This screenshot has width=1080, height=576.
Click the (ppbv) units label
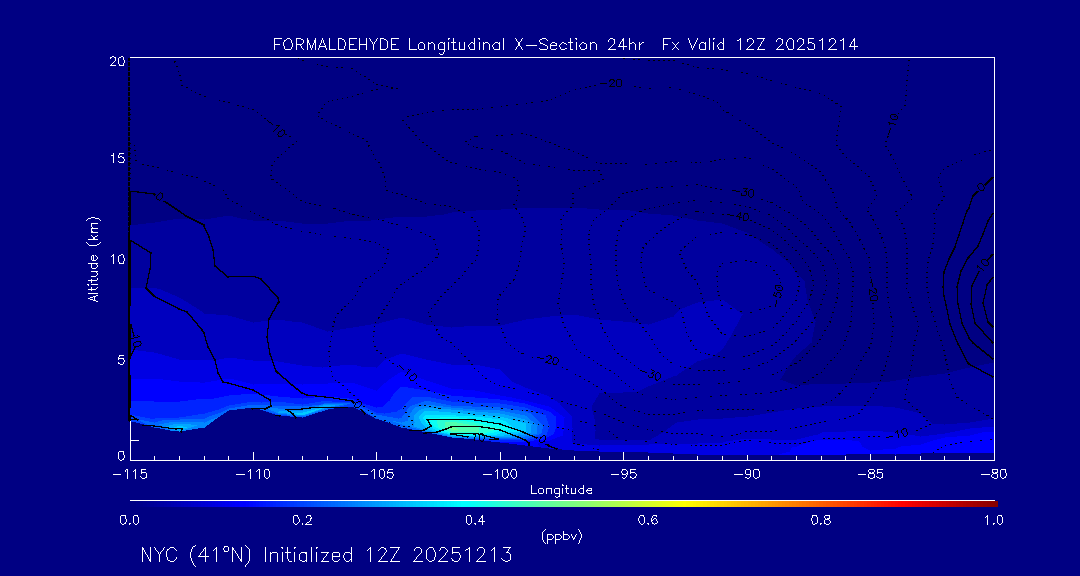[561, 537]
